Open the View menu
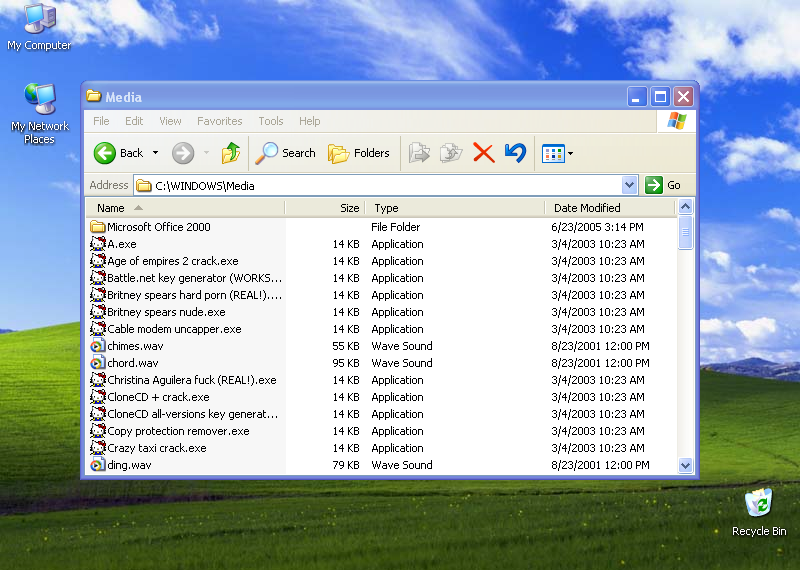The width and height of the screenshot is (800, 570). (x=170, y=121)
